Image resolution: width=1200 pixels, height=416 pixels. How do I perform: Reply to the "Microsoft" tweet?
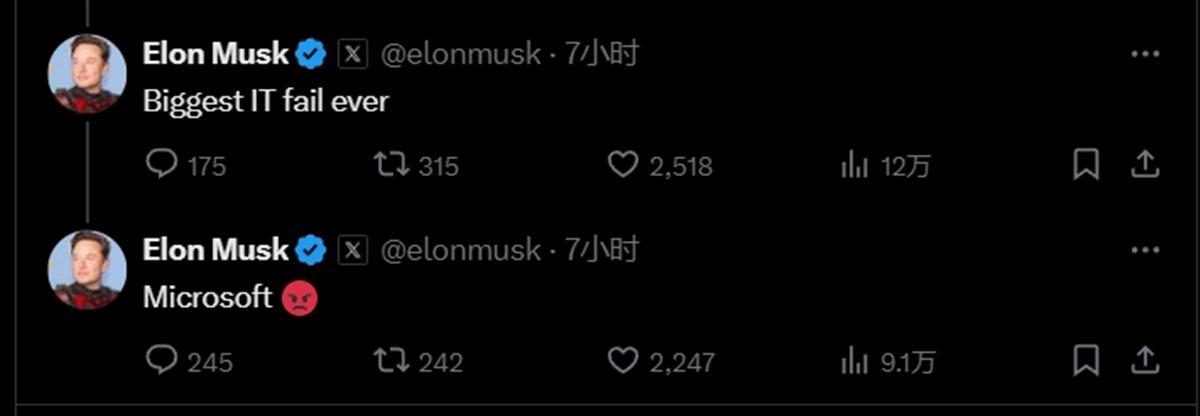162,359
